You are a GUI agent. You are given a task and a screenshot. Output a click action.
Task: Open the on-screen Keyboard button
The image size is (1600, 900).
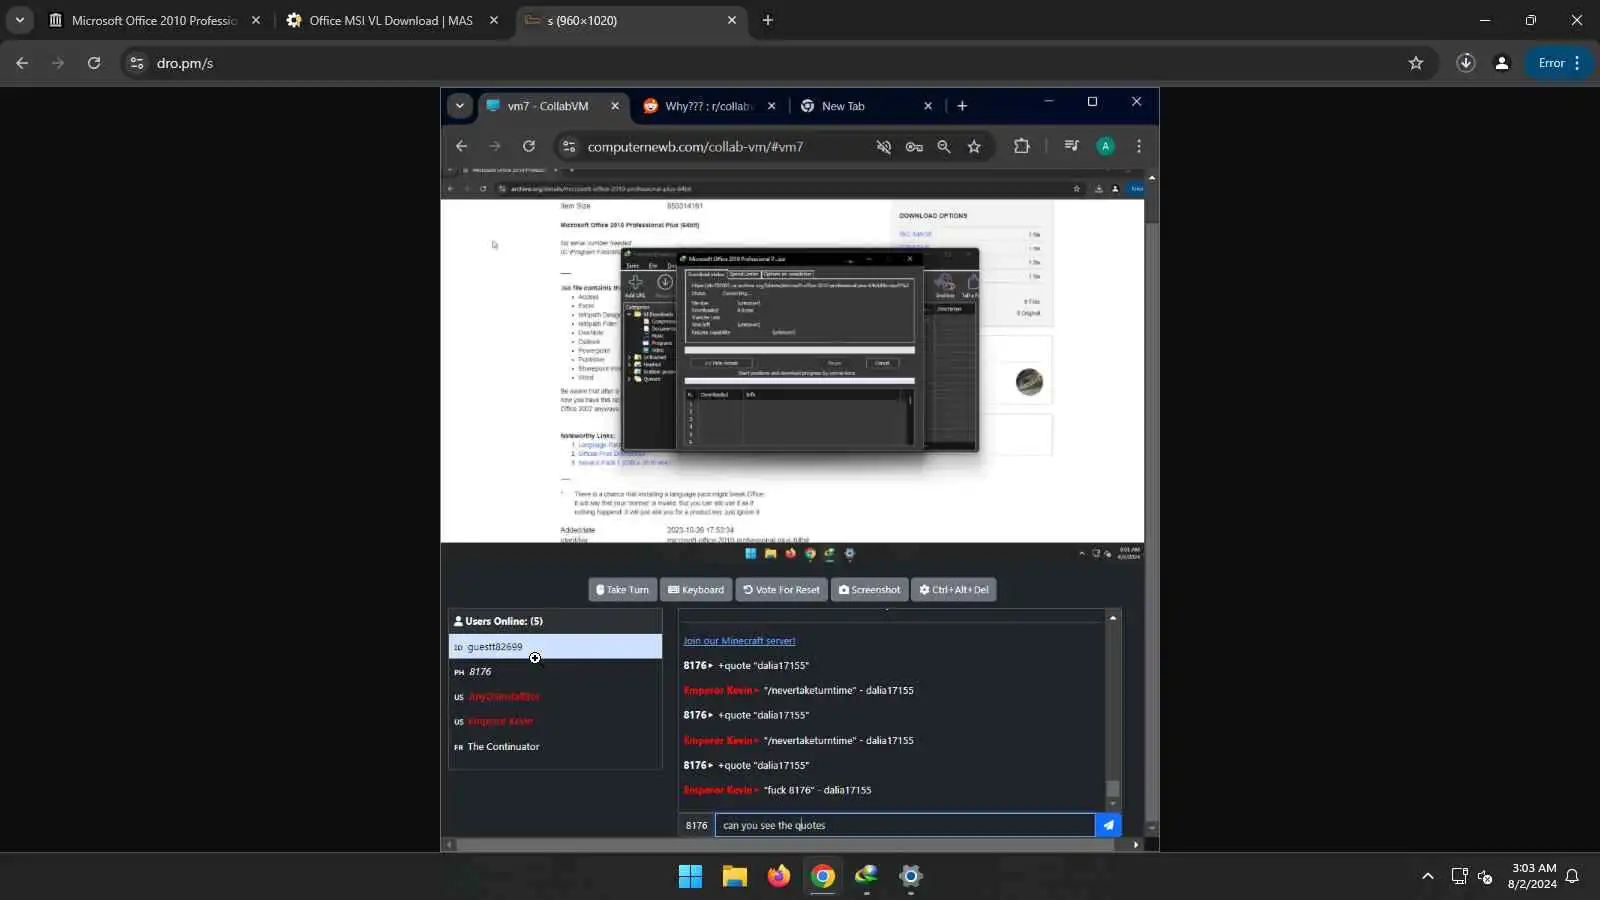[x=696, y=590]
